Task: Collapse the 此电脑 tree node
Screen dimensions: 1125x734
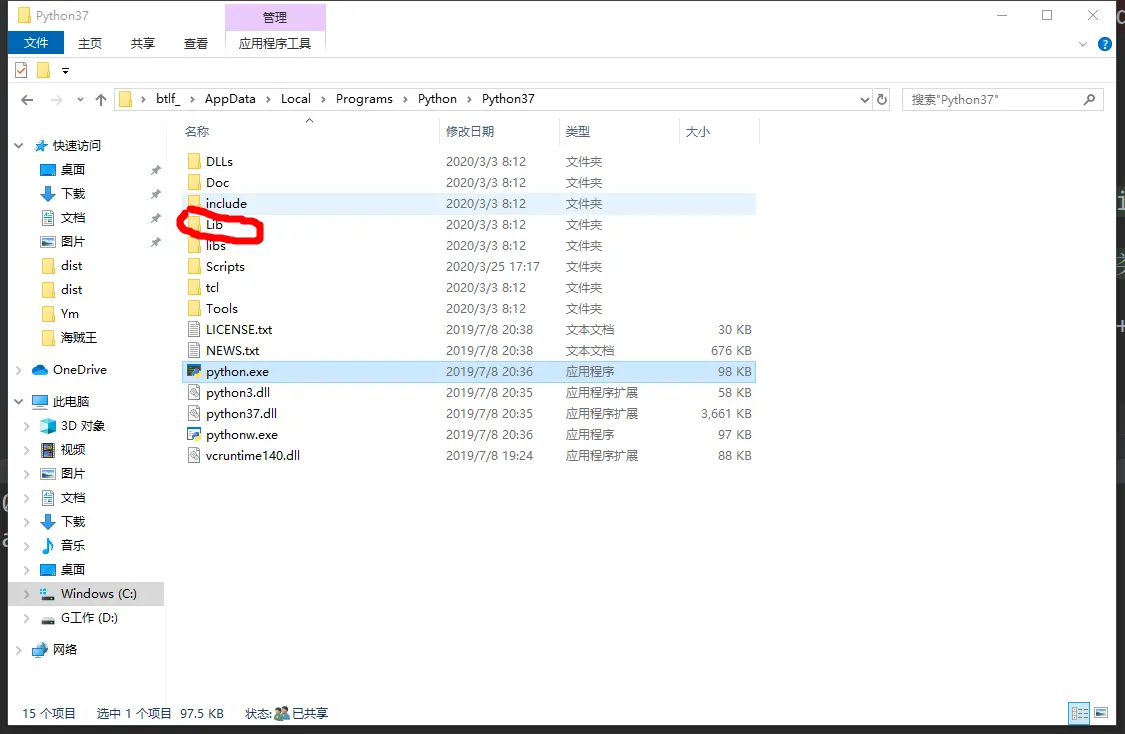Action: click(19, 402)
